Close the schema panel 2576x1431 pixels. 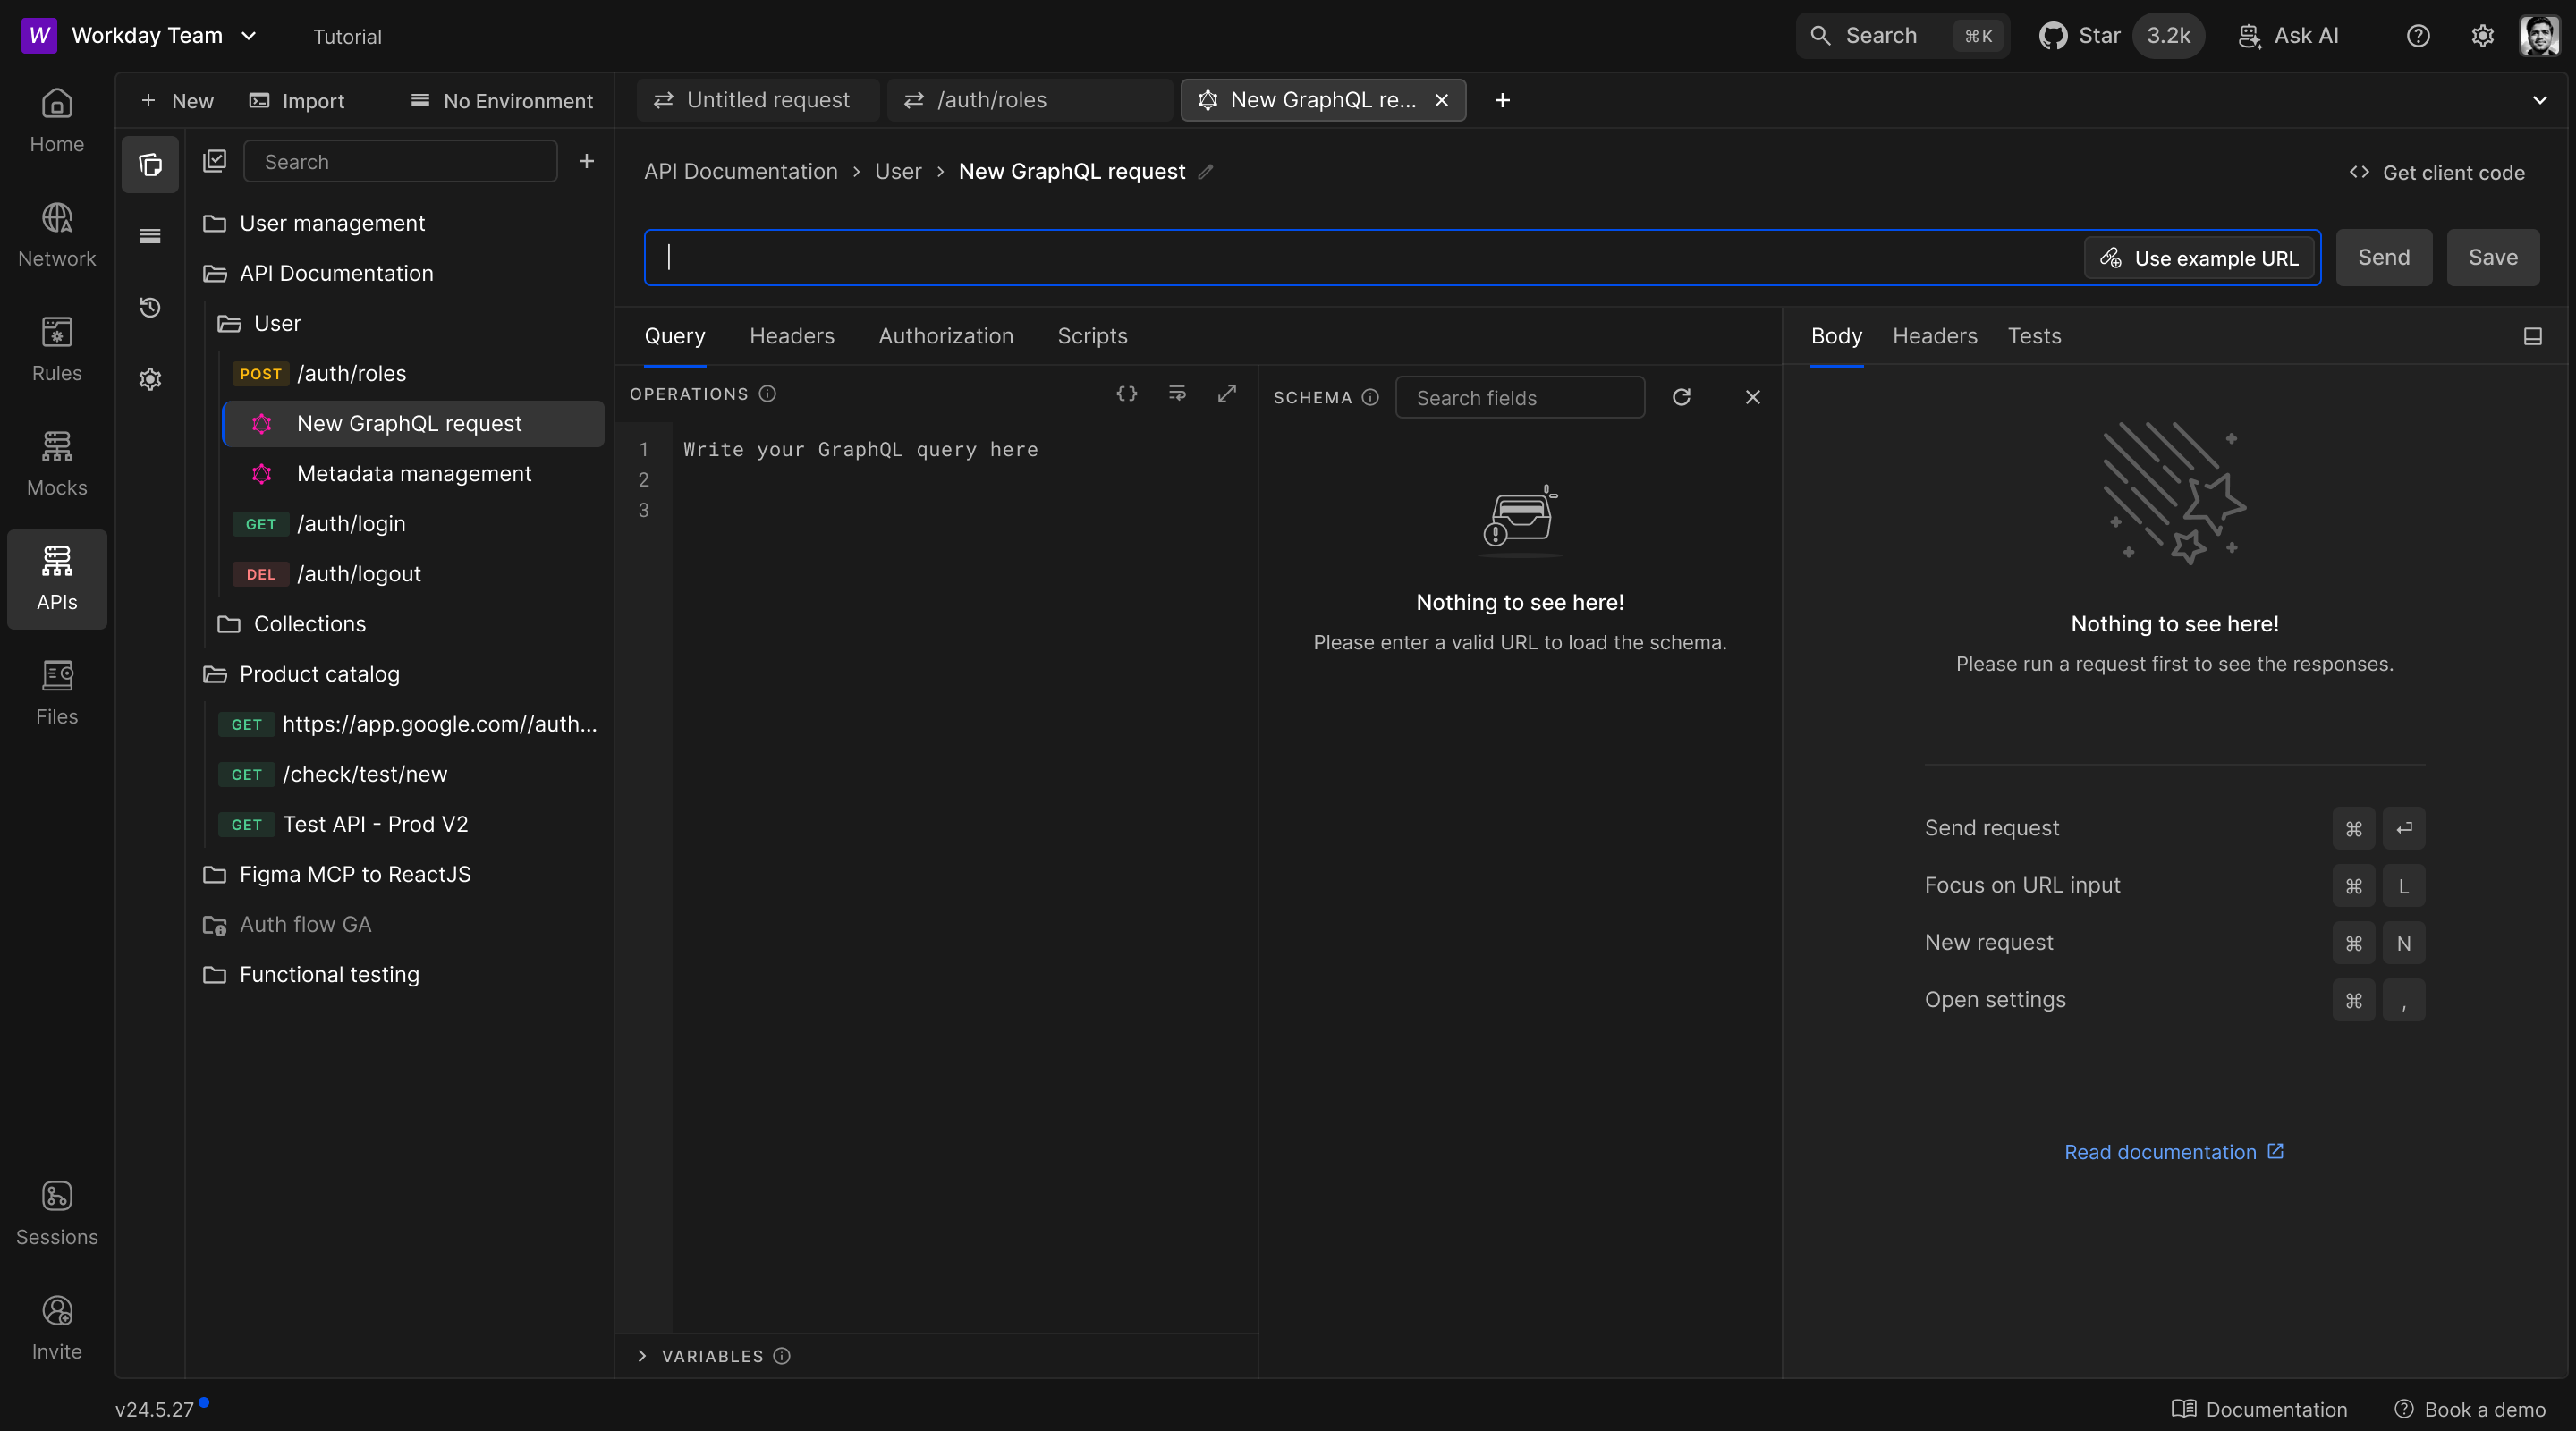point(1753,397)
